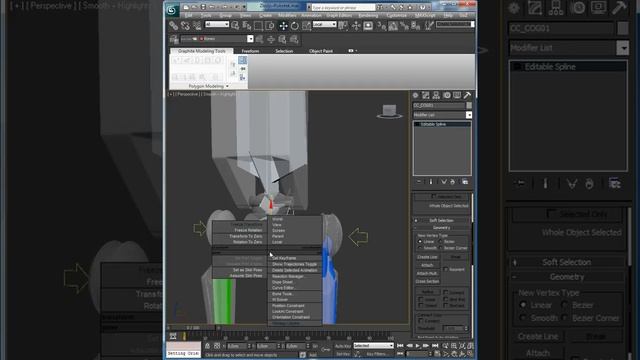640x360 pixels.
Task: Switch to the Utilities hammer tab
Action: click(467, 95)
